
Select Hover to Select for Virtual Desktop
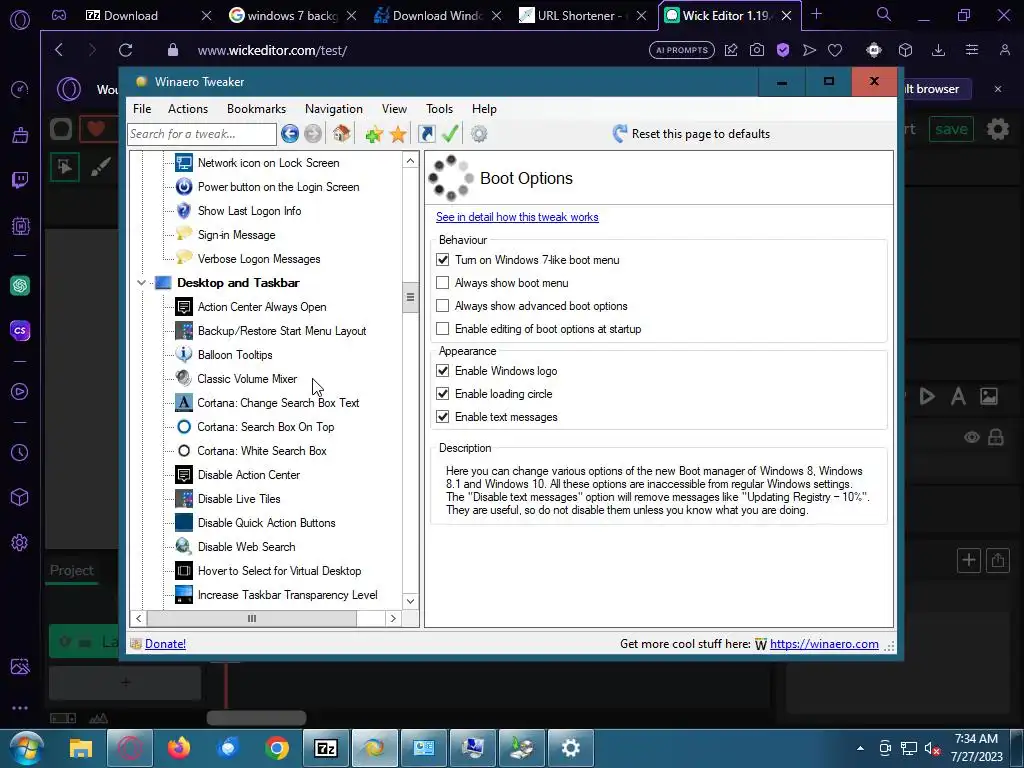280,571
